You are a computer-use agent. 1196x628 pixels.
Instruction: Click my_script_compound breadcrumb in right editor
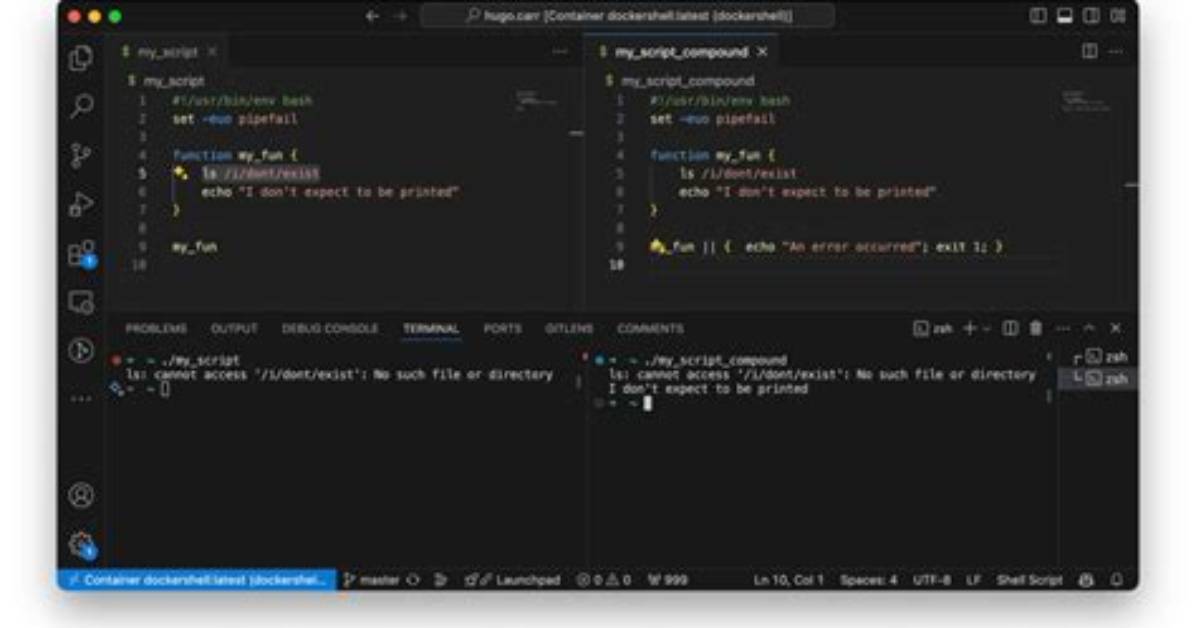tap(687, 81)
